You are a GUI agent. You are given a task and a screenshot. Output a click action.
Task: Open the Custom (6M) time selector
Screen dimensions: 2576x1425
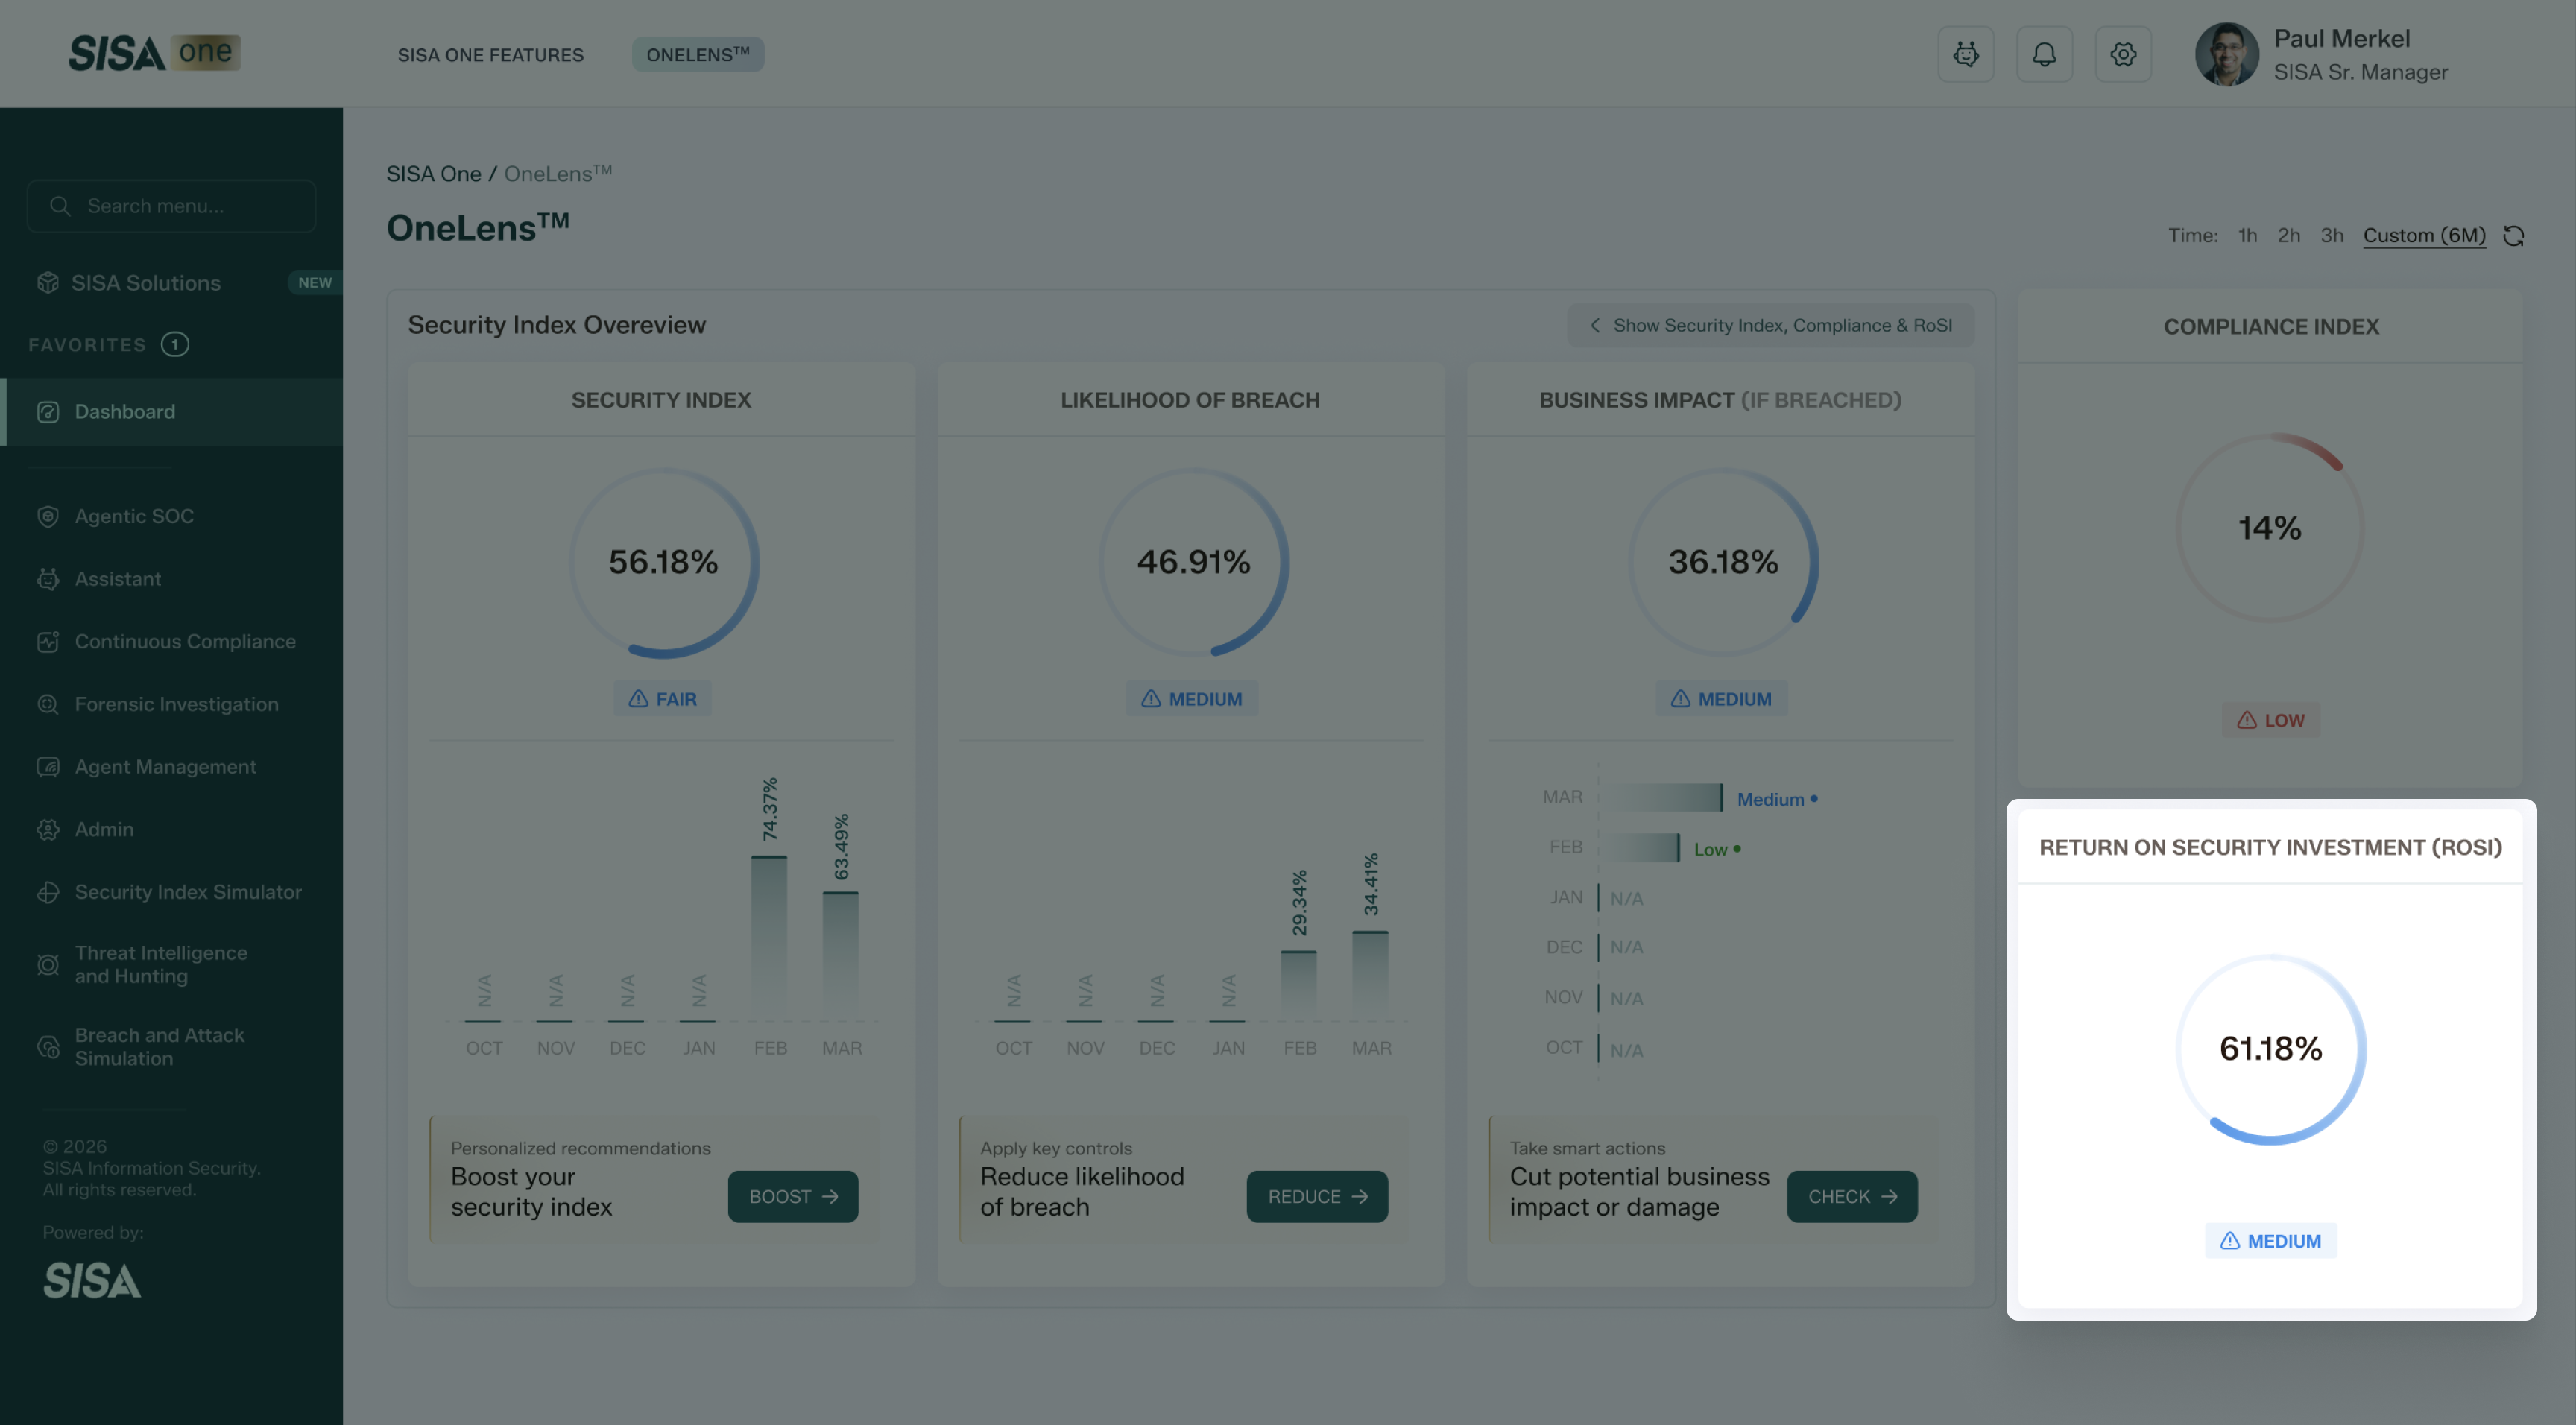[2424, 236]
